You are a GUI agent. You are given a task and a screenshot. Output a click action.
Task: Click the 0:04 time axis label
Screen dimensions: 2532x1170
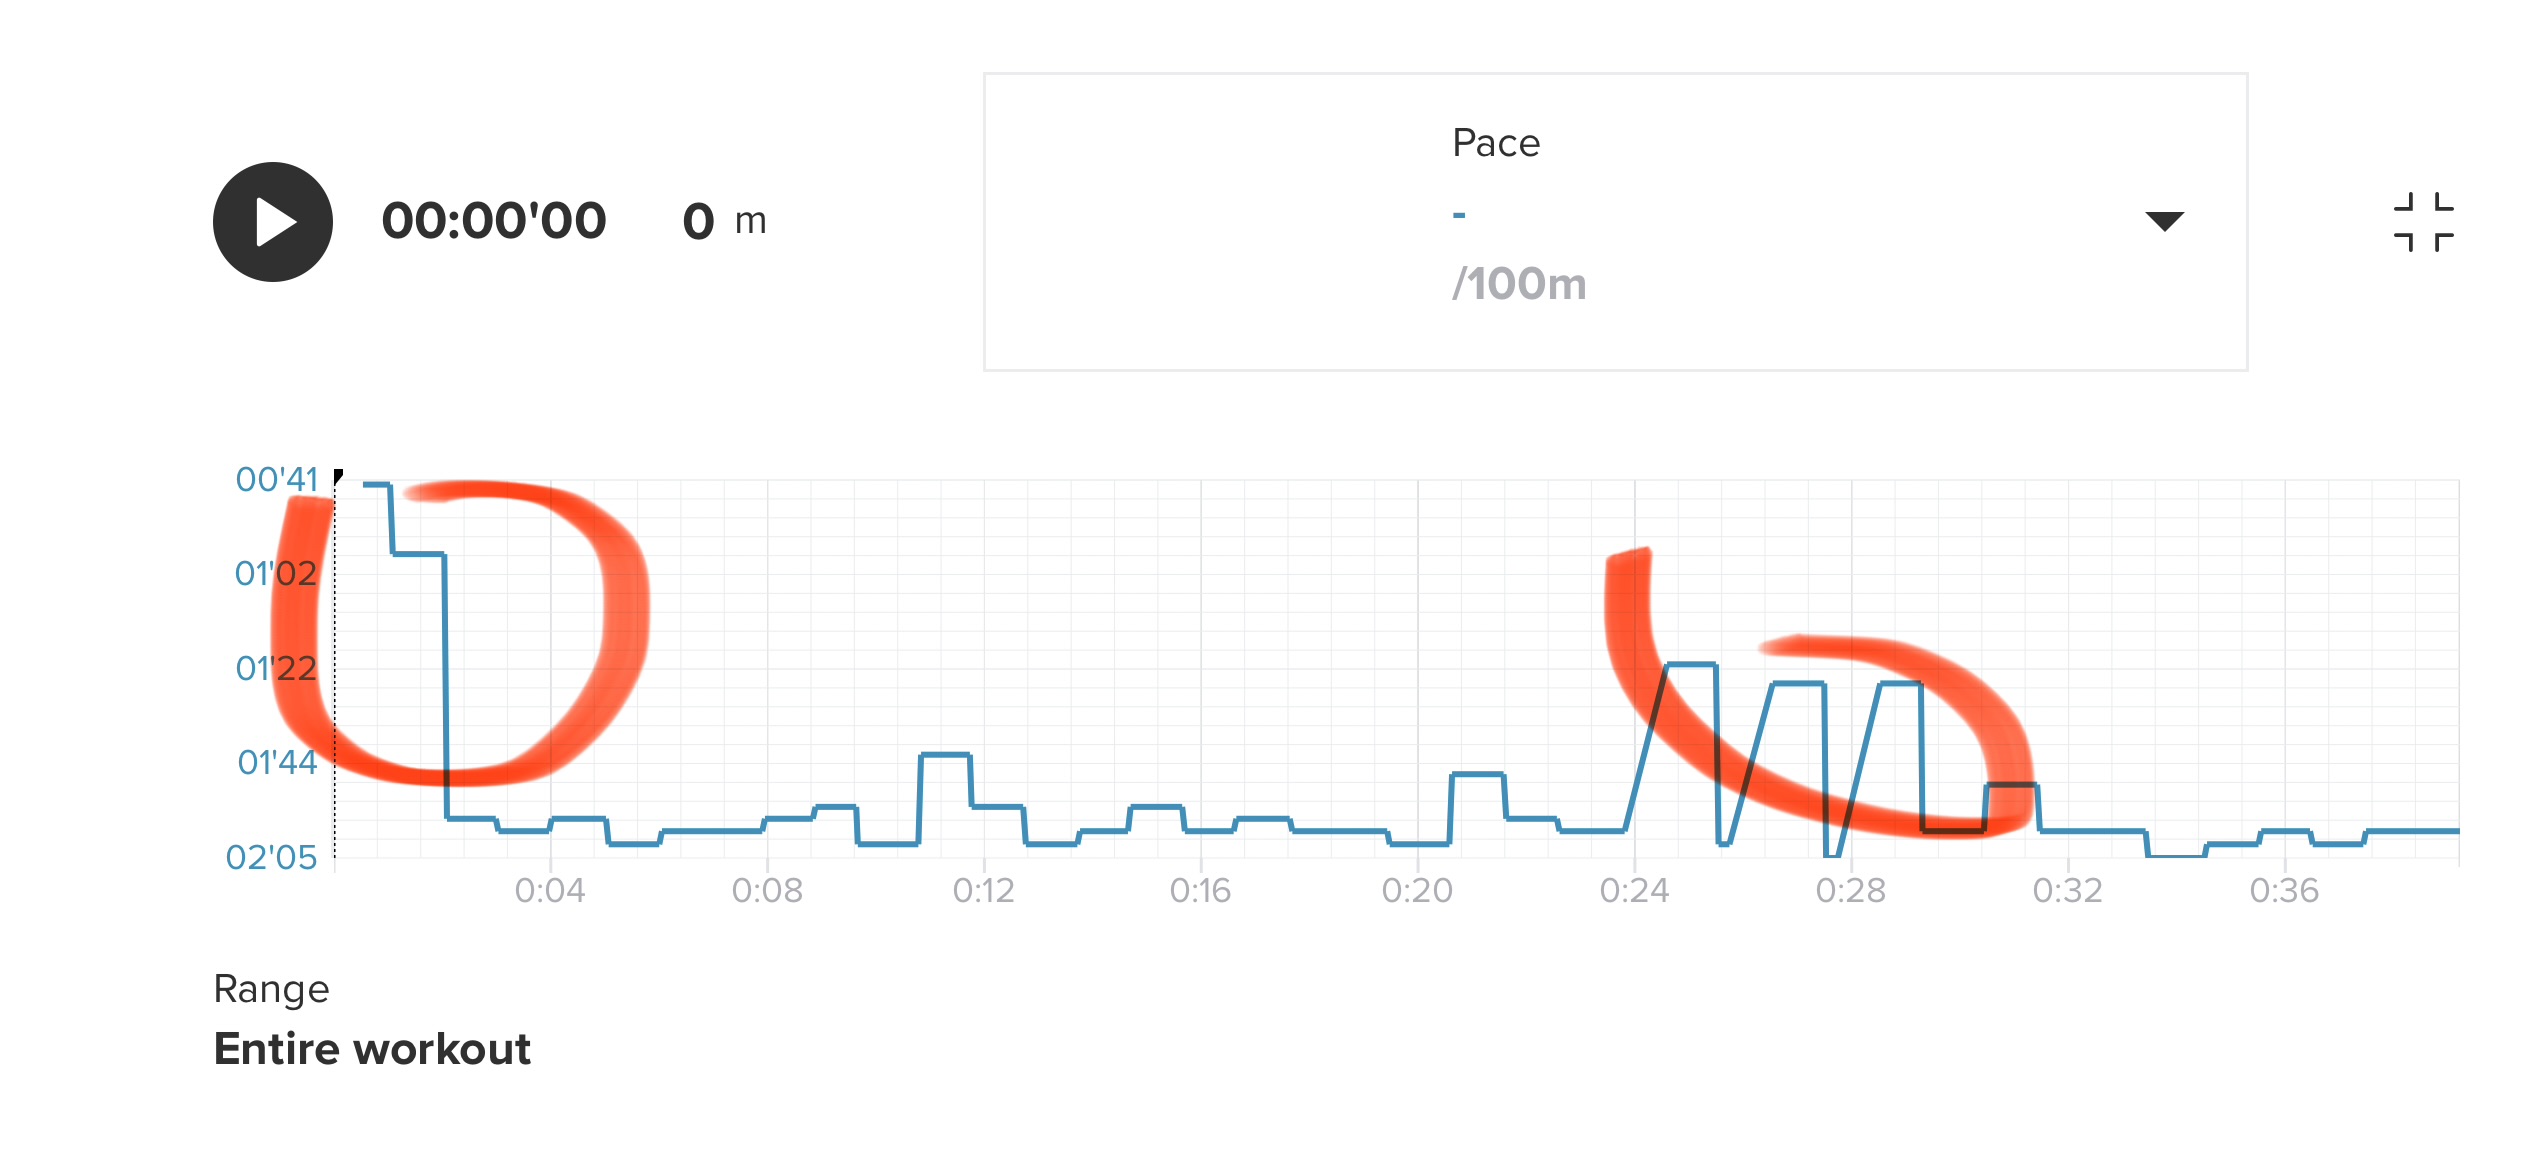pyautogui.click(x=550, y=890)
